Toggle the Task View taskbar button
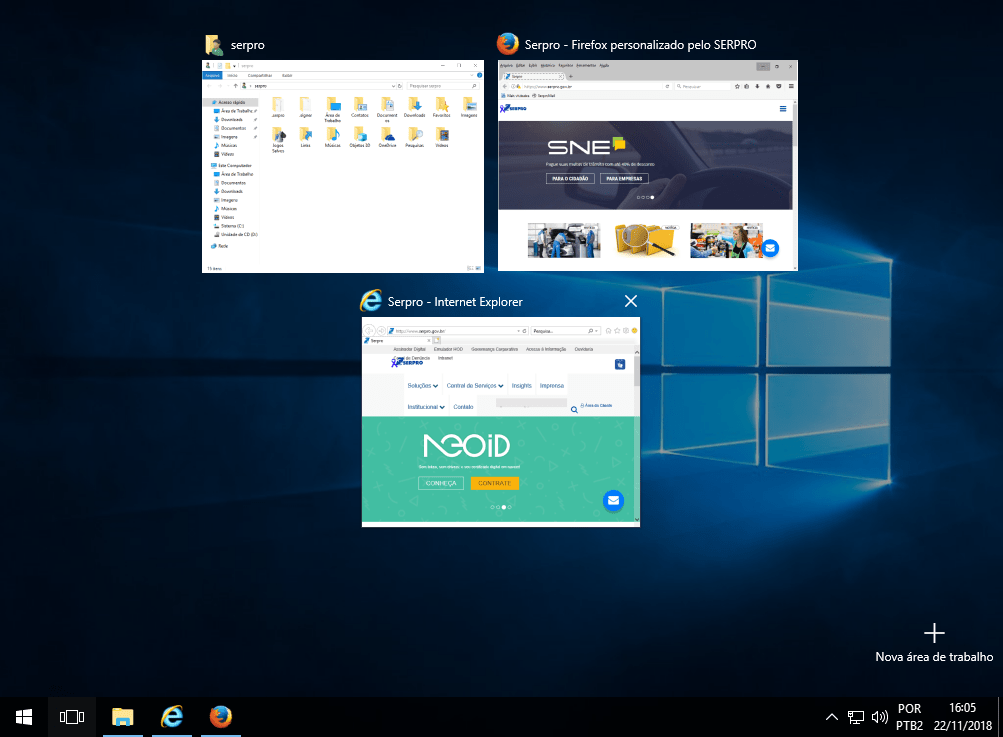The image size is (1003, 737). coord(72,716)
